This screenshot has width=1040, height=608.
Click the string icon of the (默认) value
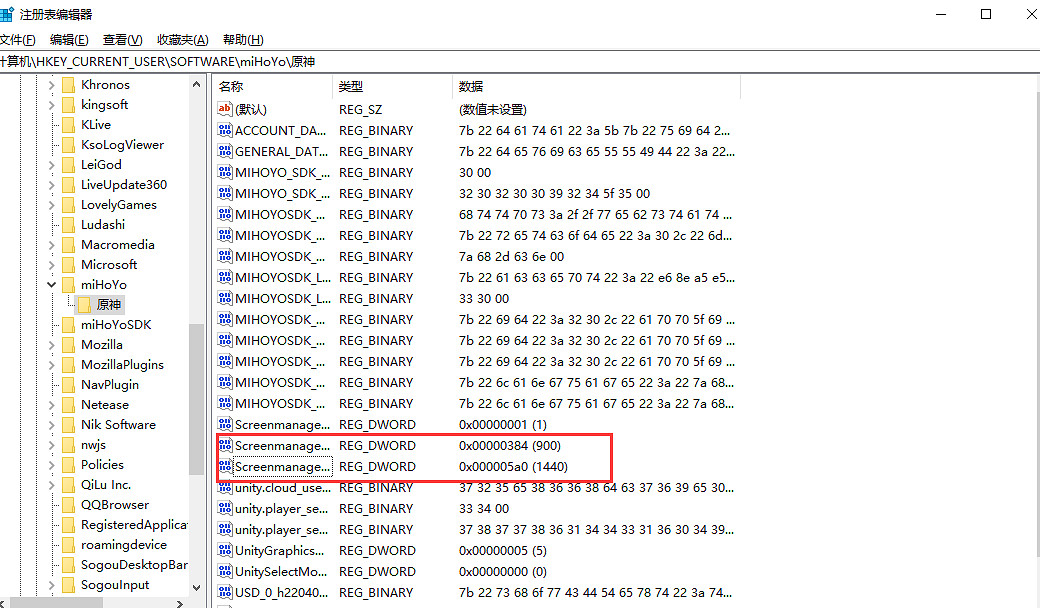click(x=225, y=110)
